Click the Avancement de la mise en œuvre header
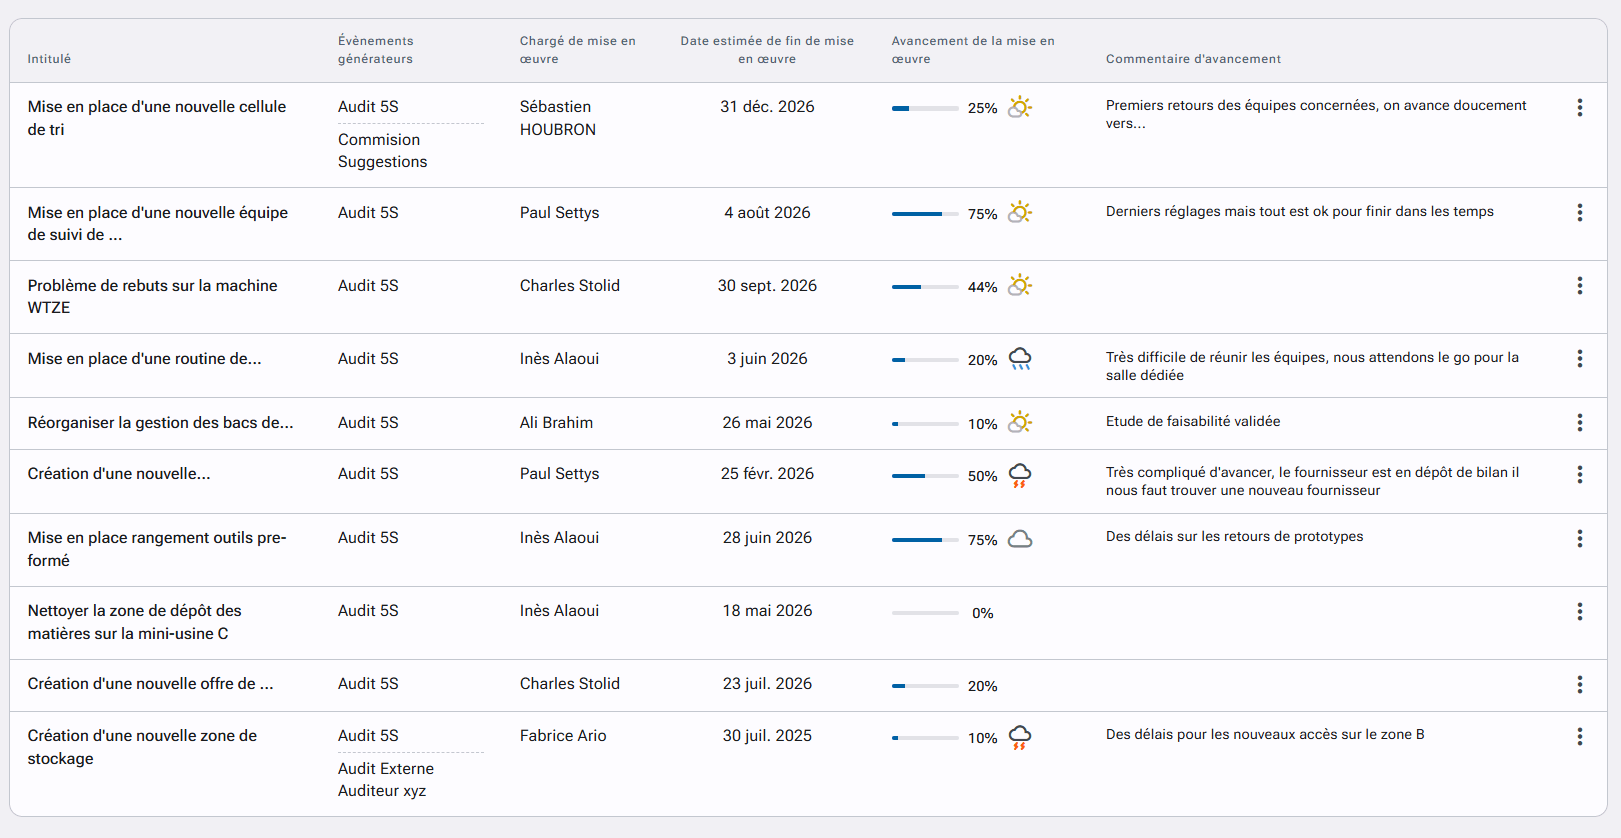Viewport: 1621px width, 838px height. click(x=973, y=50)
